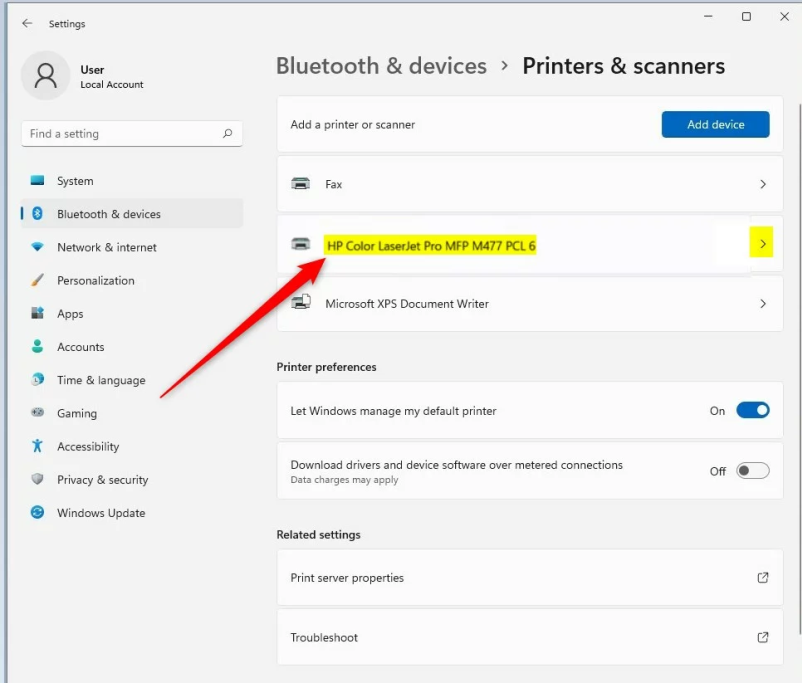Go back to Bluetooth & devices breadcrumb
Viewport: 802px width, 683px height.
coord(381,65)
